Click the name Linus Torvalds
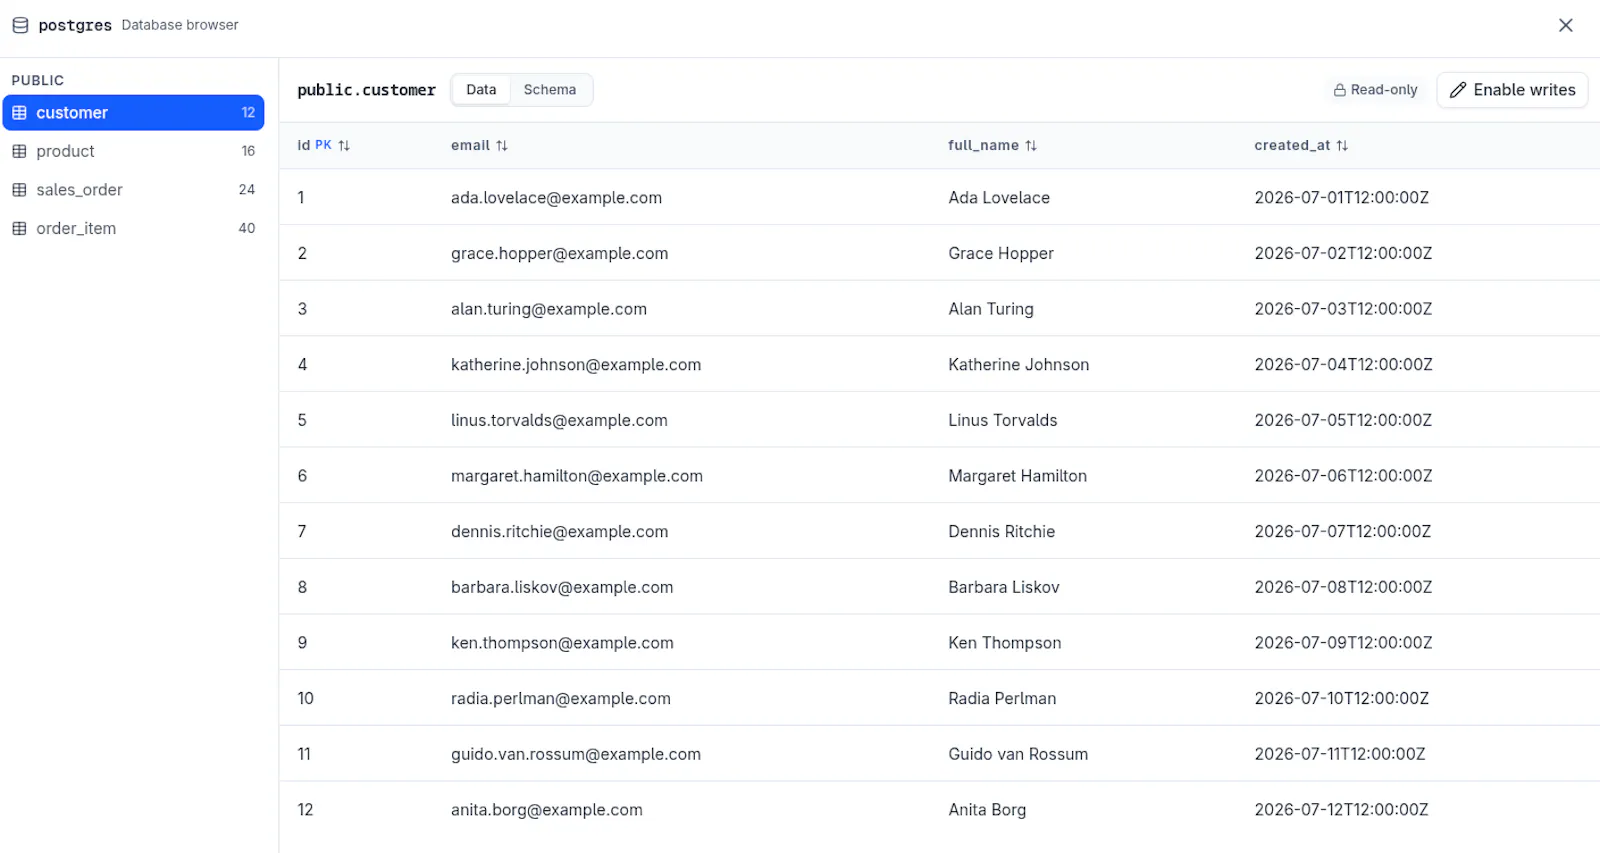 (1003, 421)
